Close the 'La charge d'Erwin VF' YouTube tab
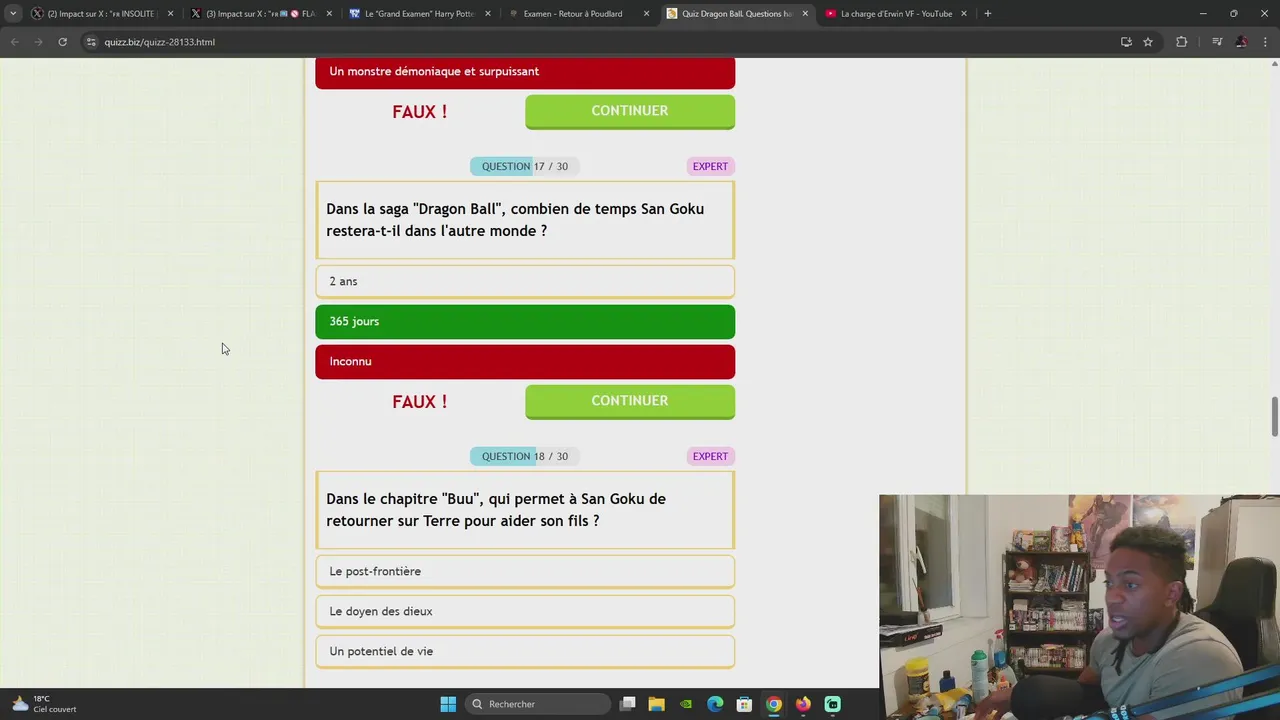This screenshot has width=1280, height=720. pyautogui.click(x=964, y=14)
